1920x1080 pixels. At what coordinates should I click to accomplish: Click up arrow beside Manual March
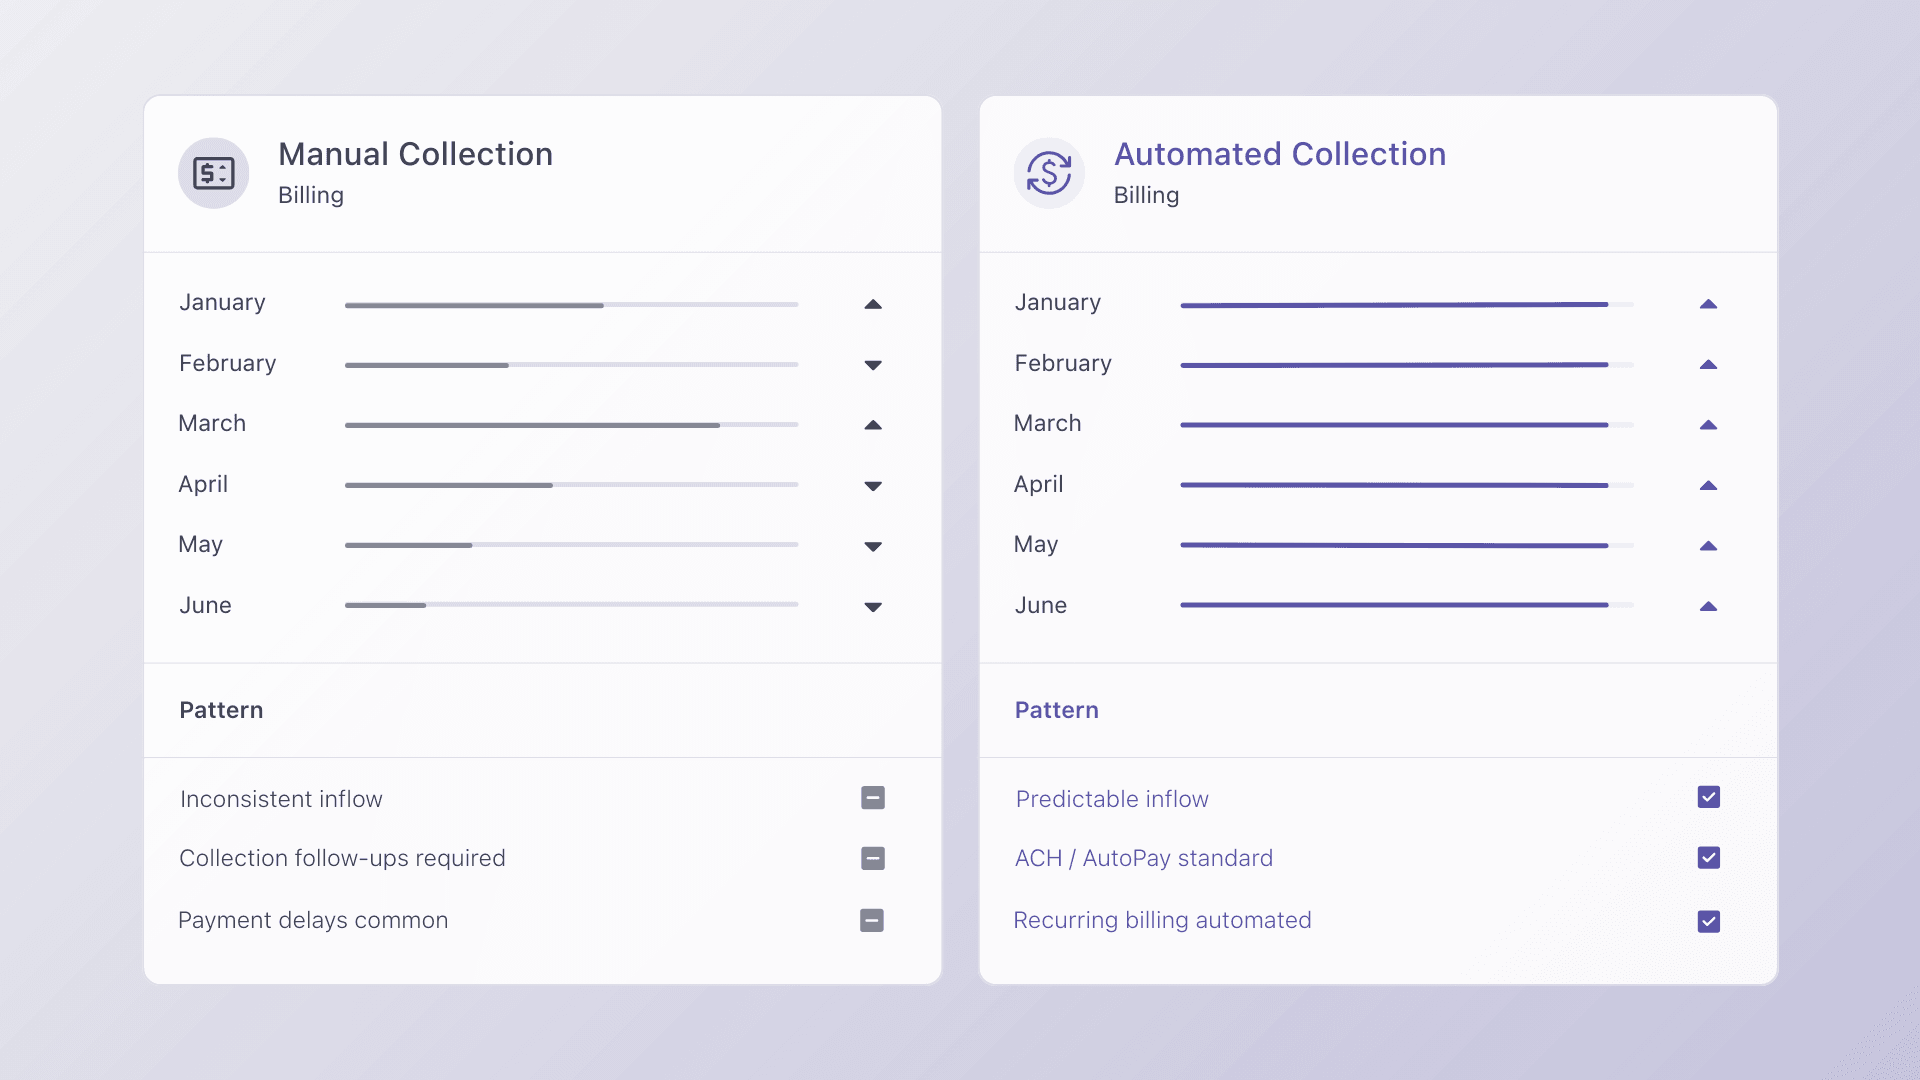pyautogui.click(x=873, y=425)
